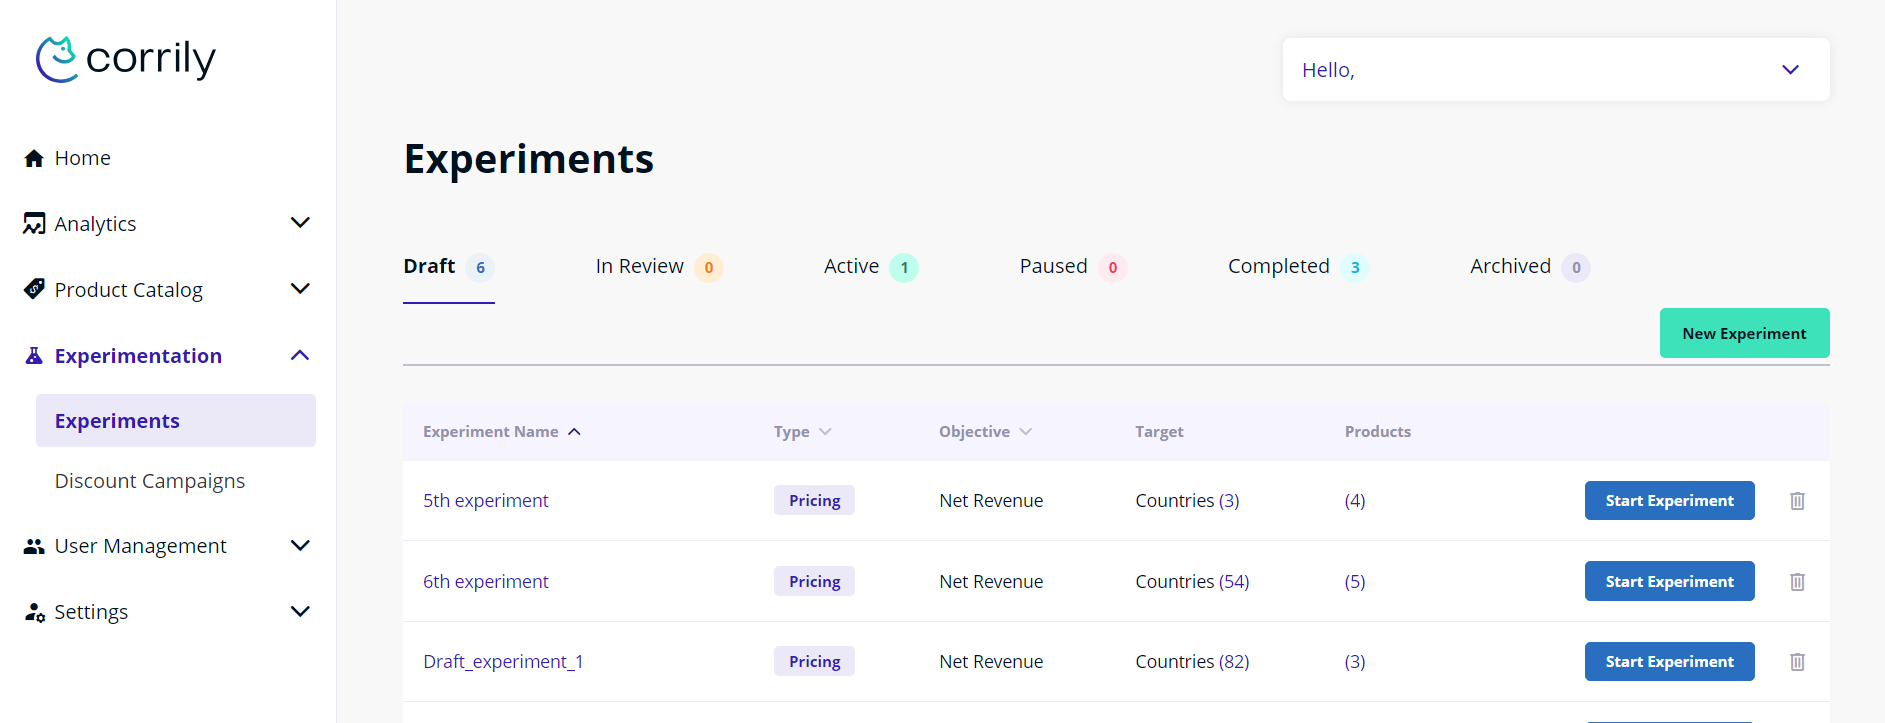
Task: Expand the Analytics menu chevron
Action: (x=300, y=223)
